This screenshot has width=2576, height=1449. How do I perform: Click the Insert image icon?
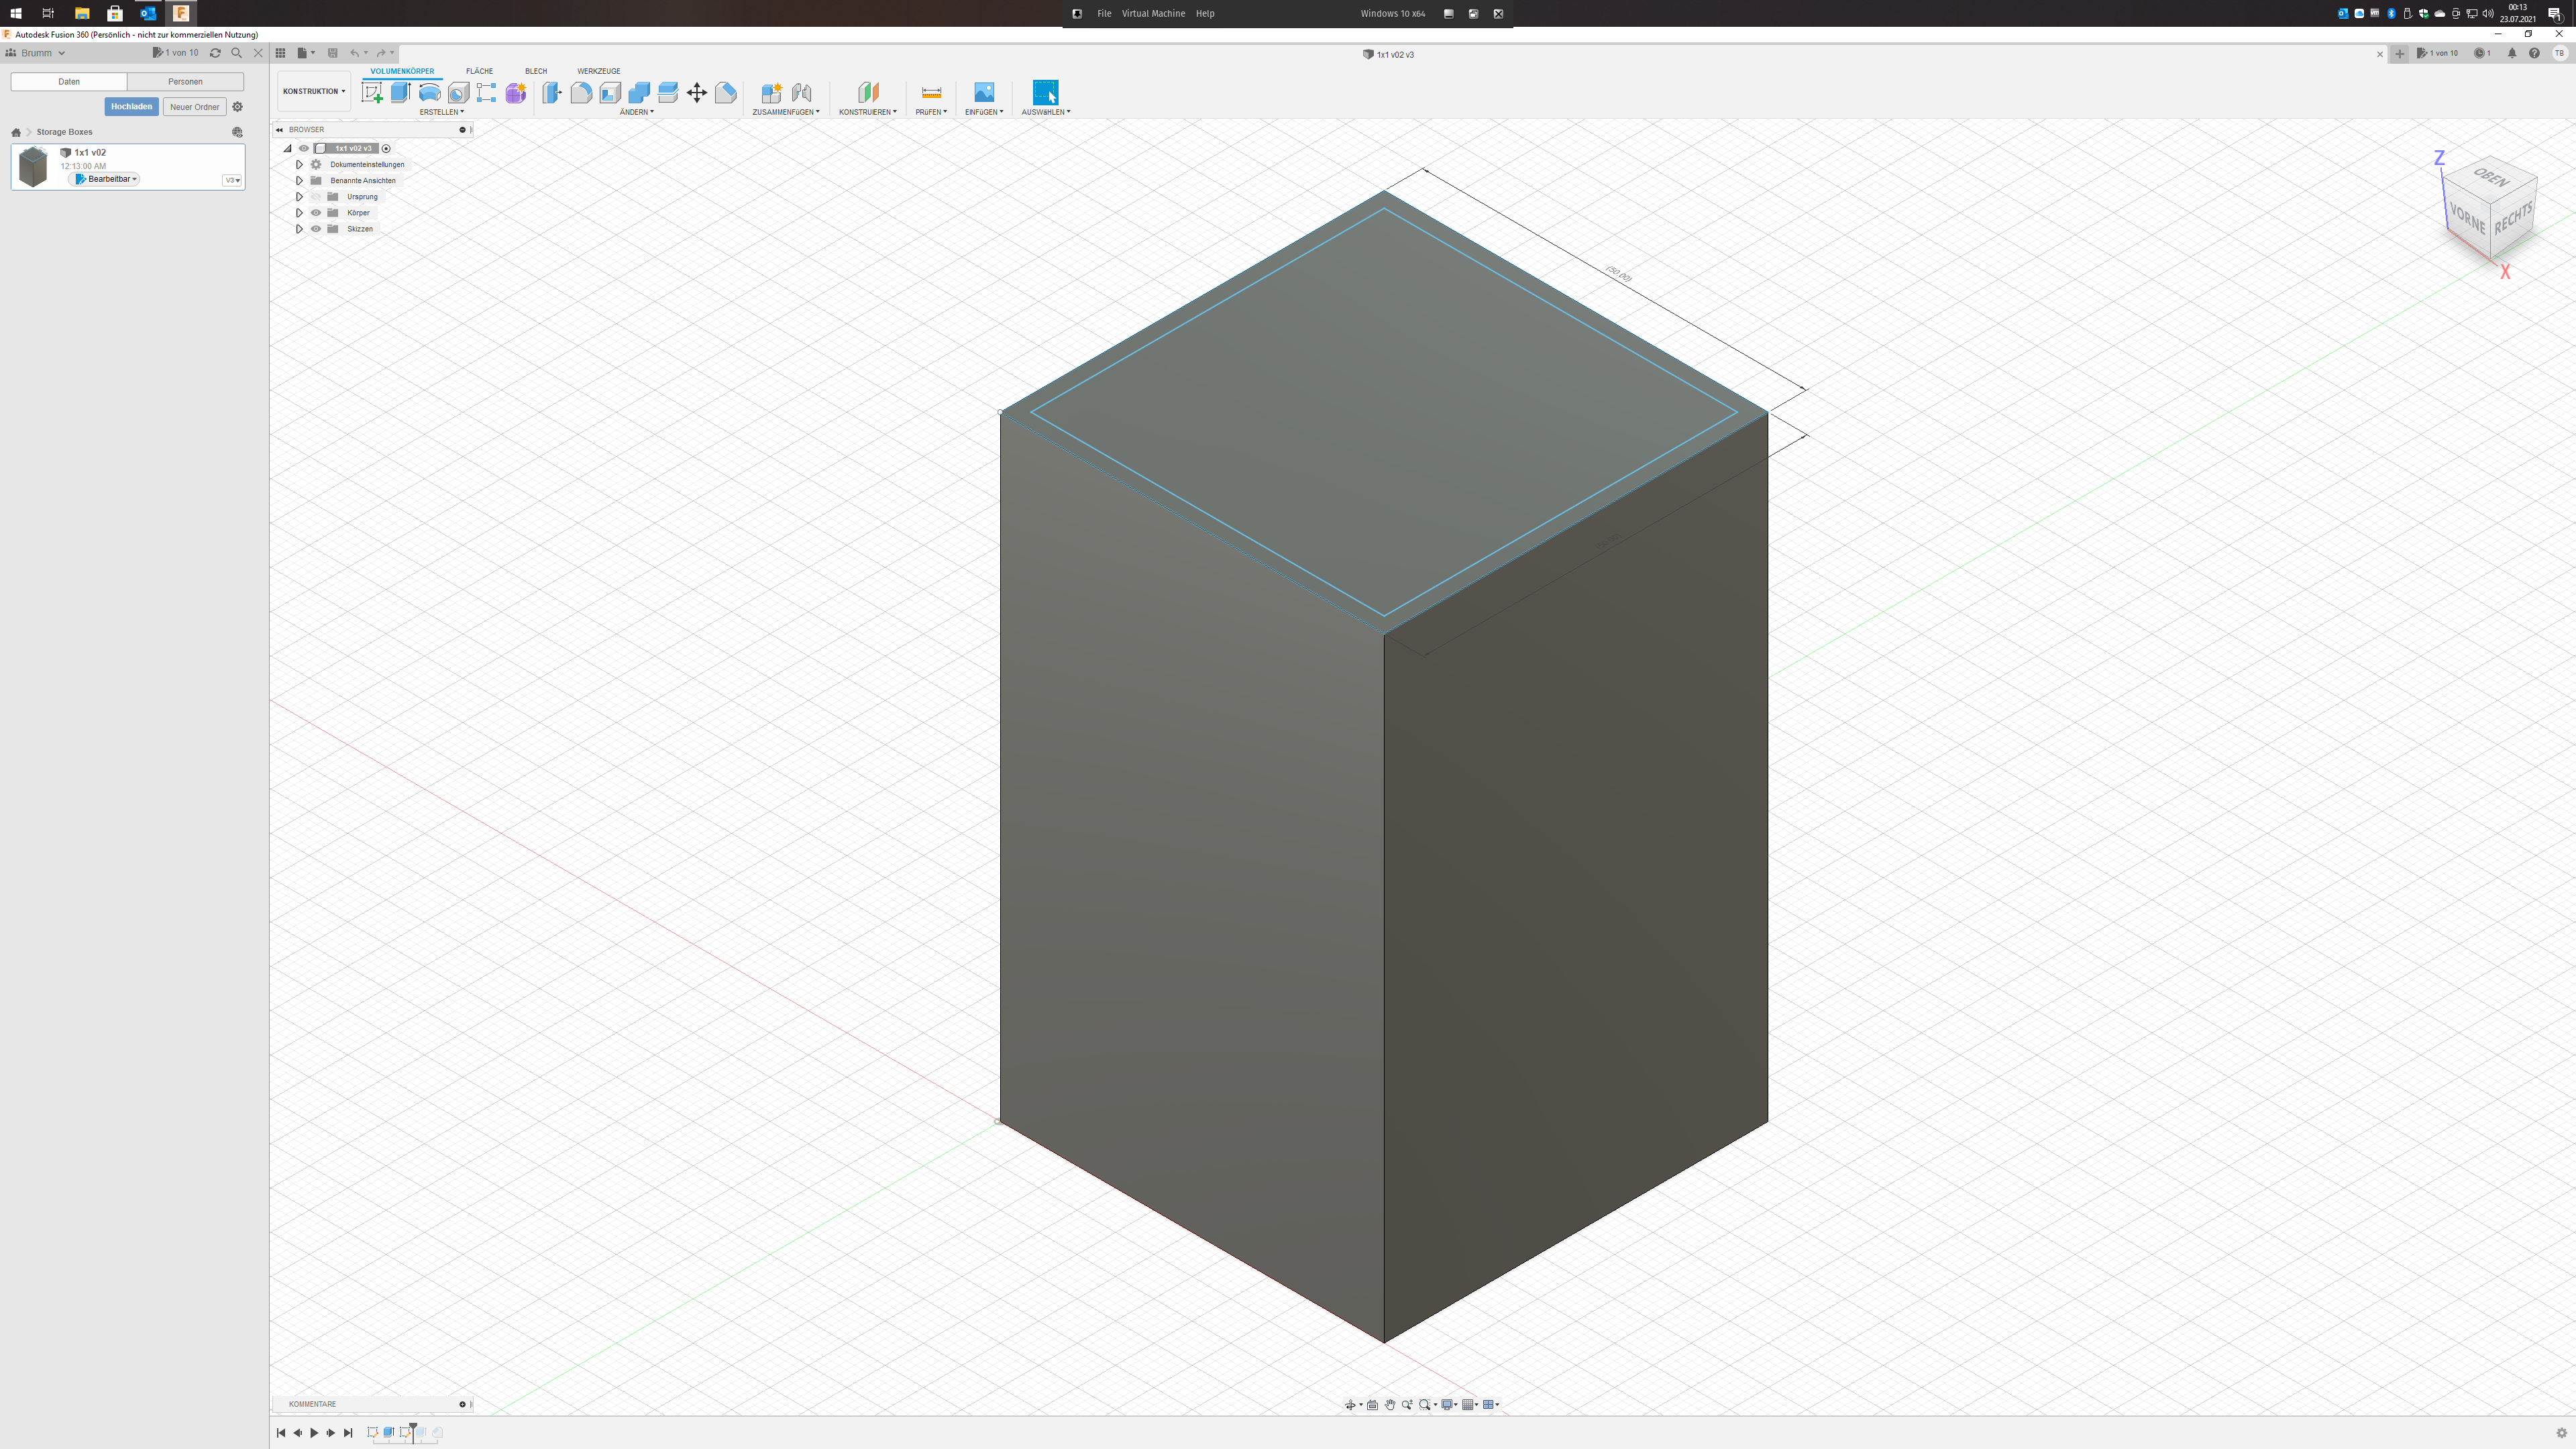pyautogui.click(x=984, y=93)
